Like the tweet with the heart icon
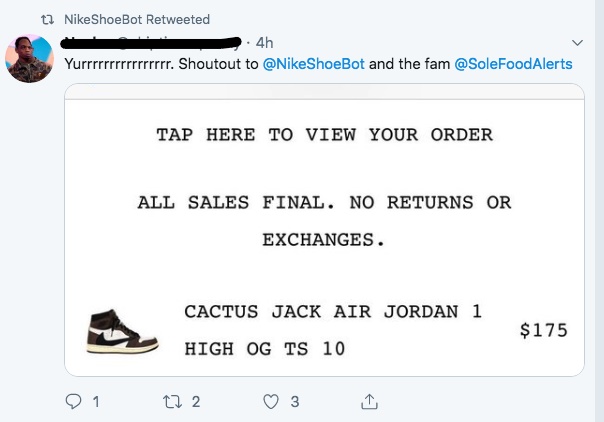 (x=270, y=402)
